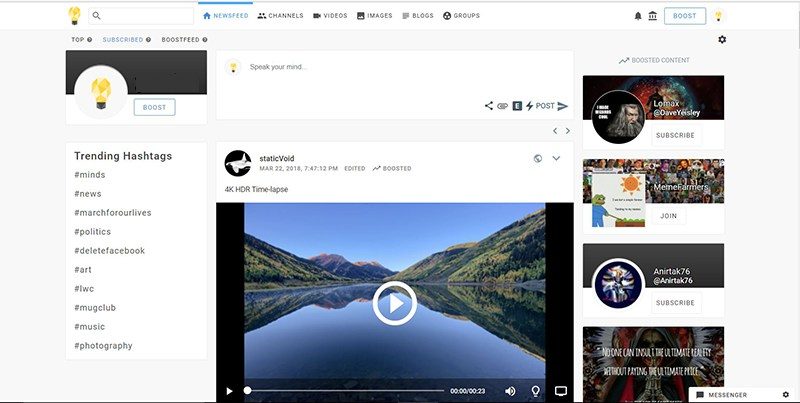Image resolution: width=800 pixels, height=403 pixels.
Task: Switch to the Channels tab
Action: pyautogui.click(x=279, y=16)
